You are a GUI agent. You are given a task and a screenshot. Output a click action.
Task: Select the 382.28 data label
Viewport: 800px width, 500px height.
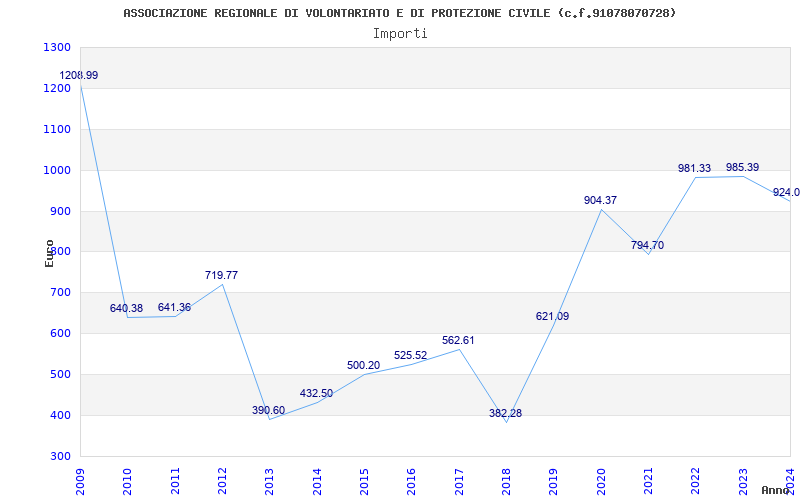click(x=506, y=413)
